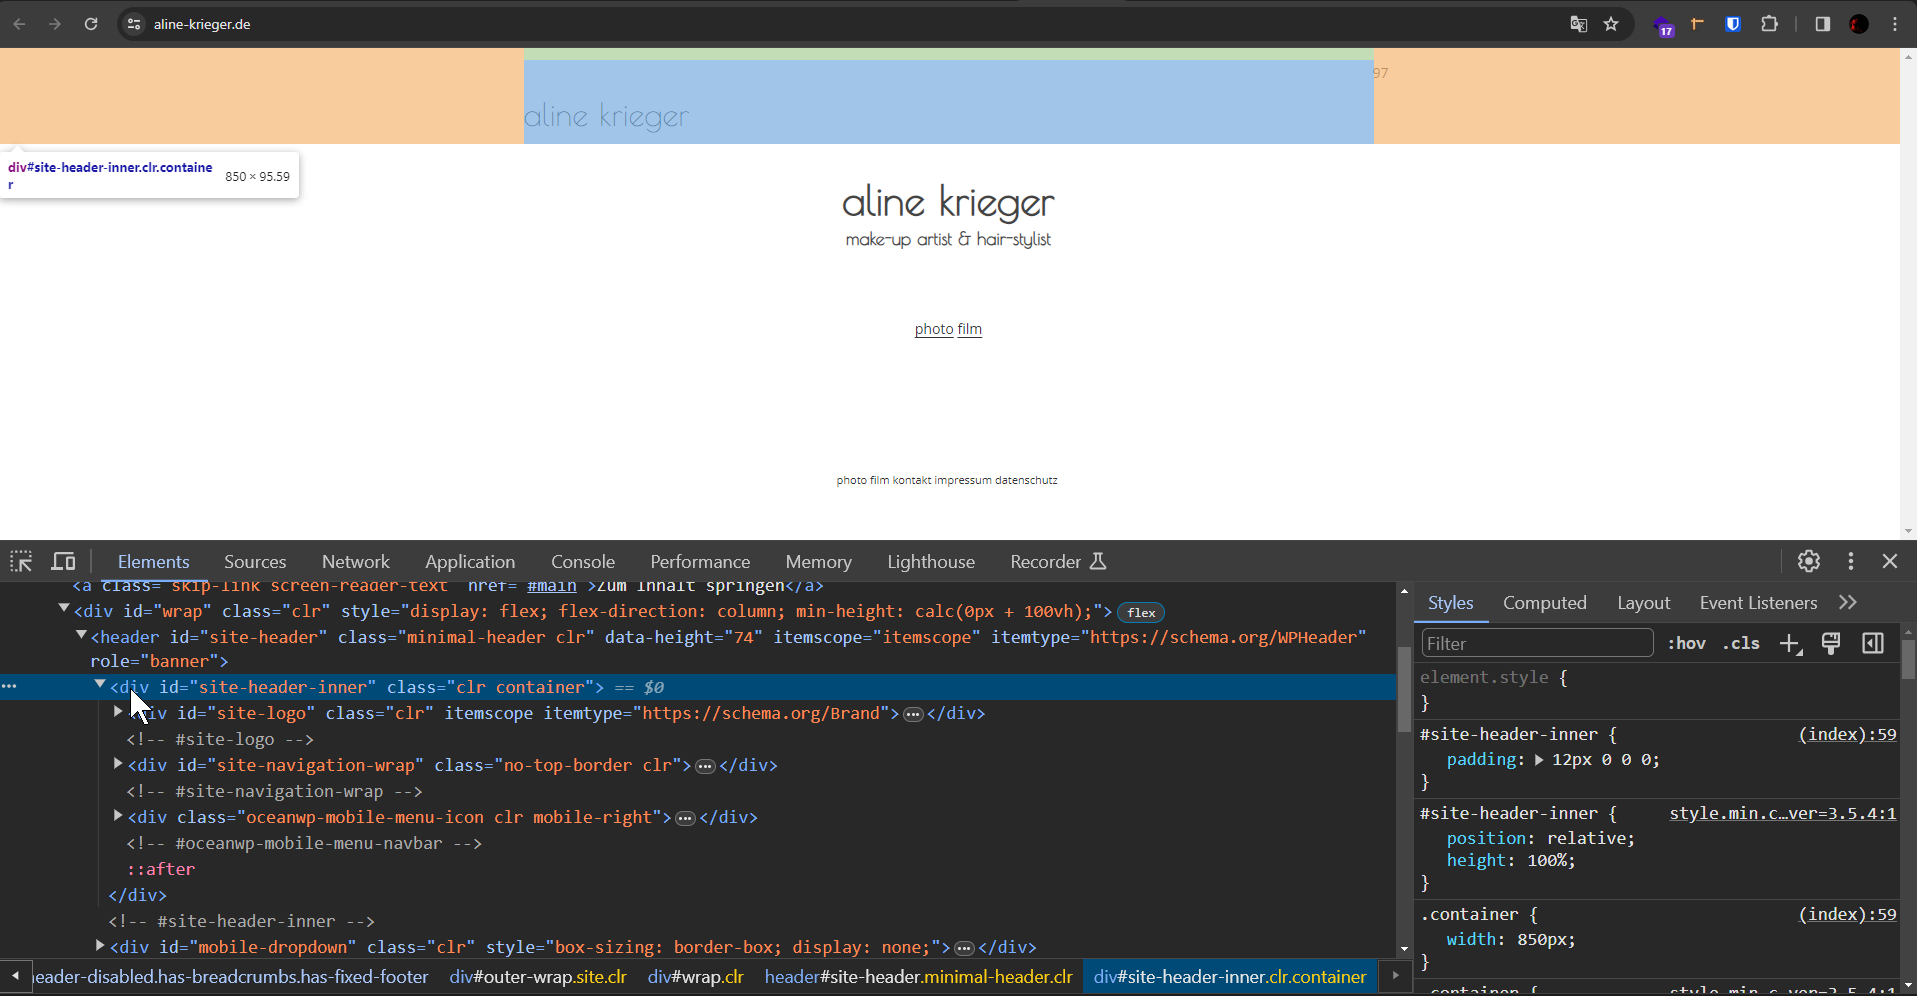Screen dimensions: 1917x996
Task: Follow the photo link on the page
Action: point(934,329)
